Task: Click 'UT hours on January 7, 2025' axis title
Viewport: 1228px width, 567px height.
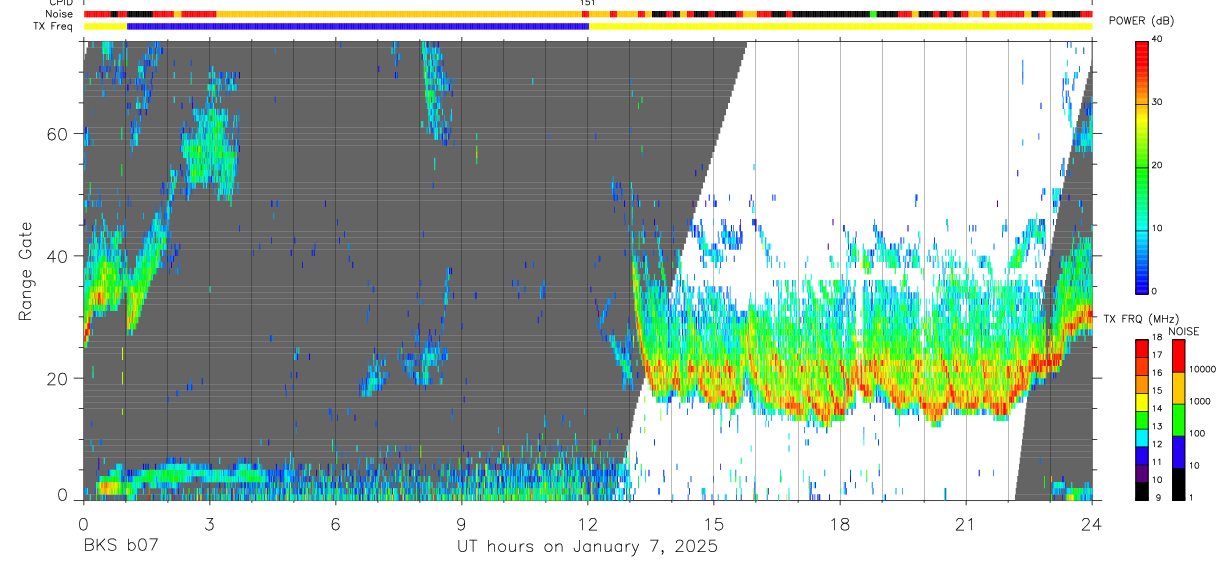Action: point(587,547)
